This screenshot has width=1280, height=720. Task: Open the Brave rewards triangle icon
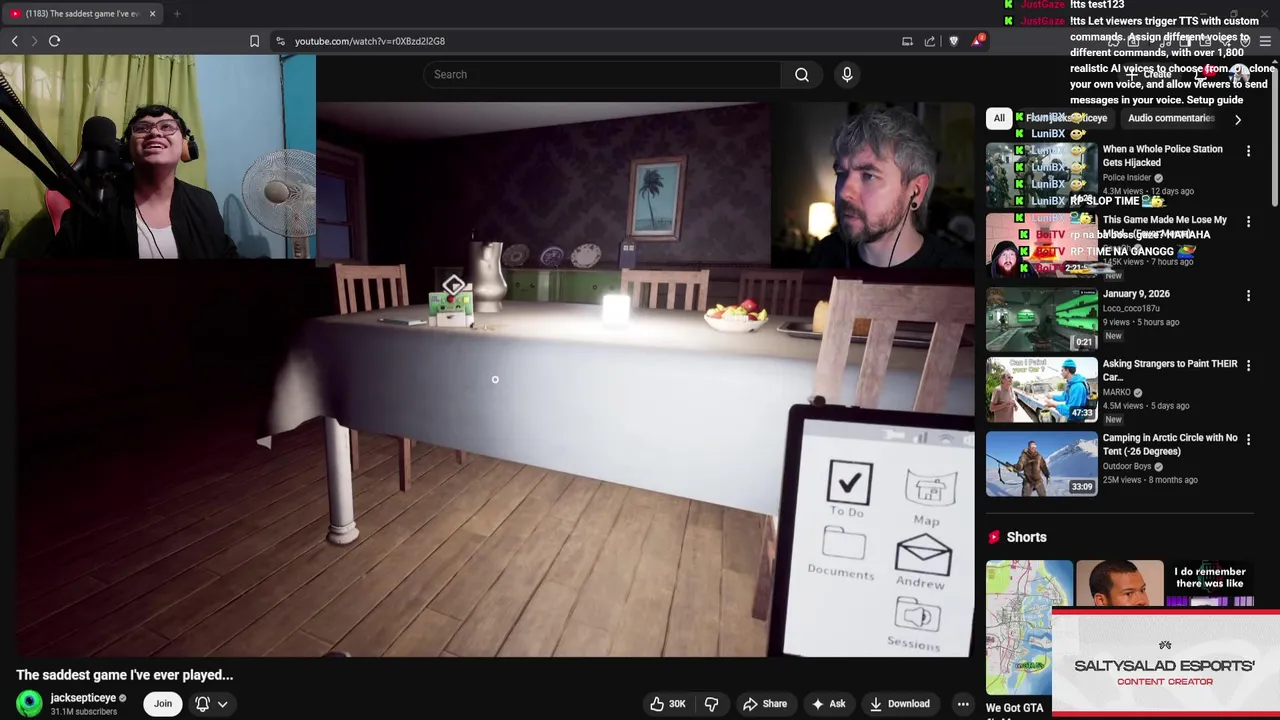[978, 41]
